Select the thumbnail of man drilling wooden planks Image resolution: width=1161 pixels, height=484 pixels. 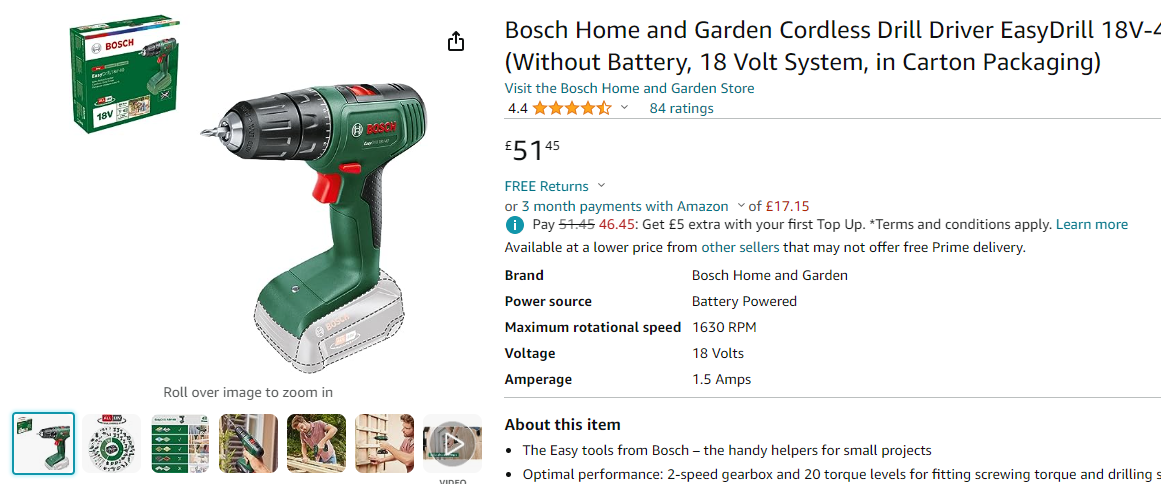coord(316,443)
